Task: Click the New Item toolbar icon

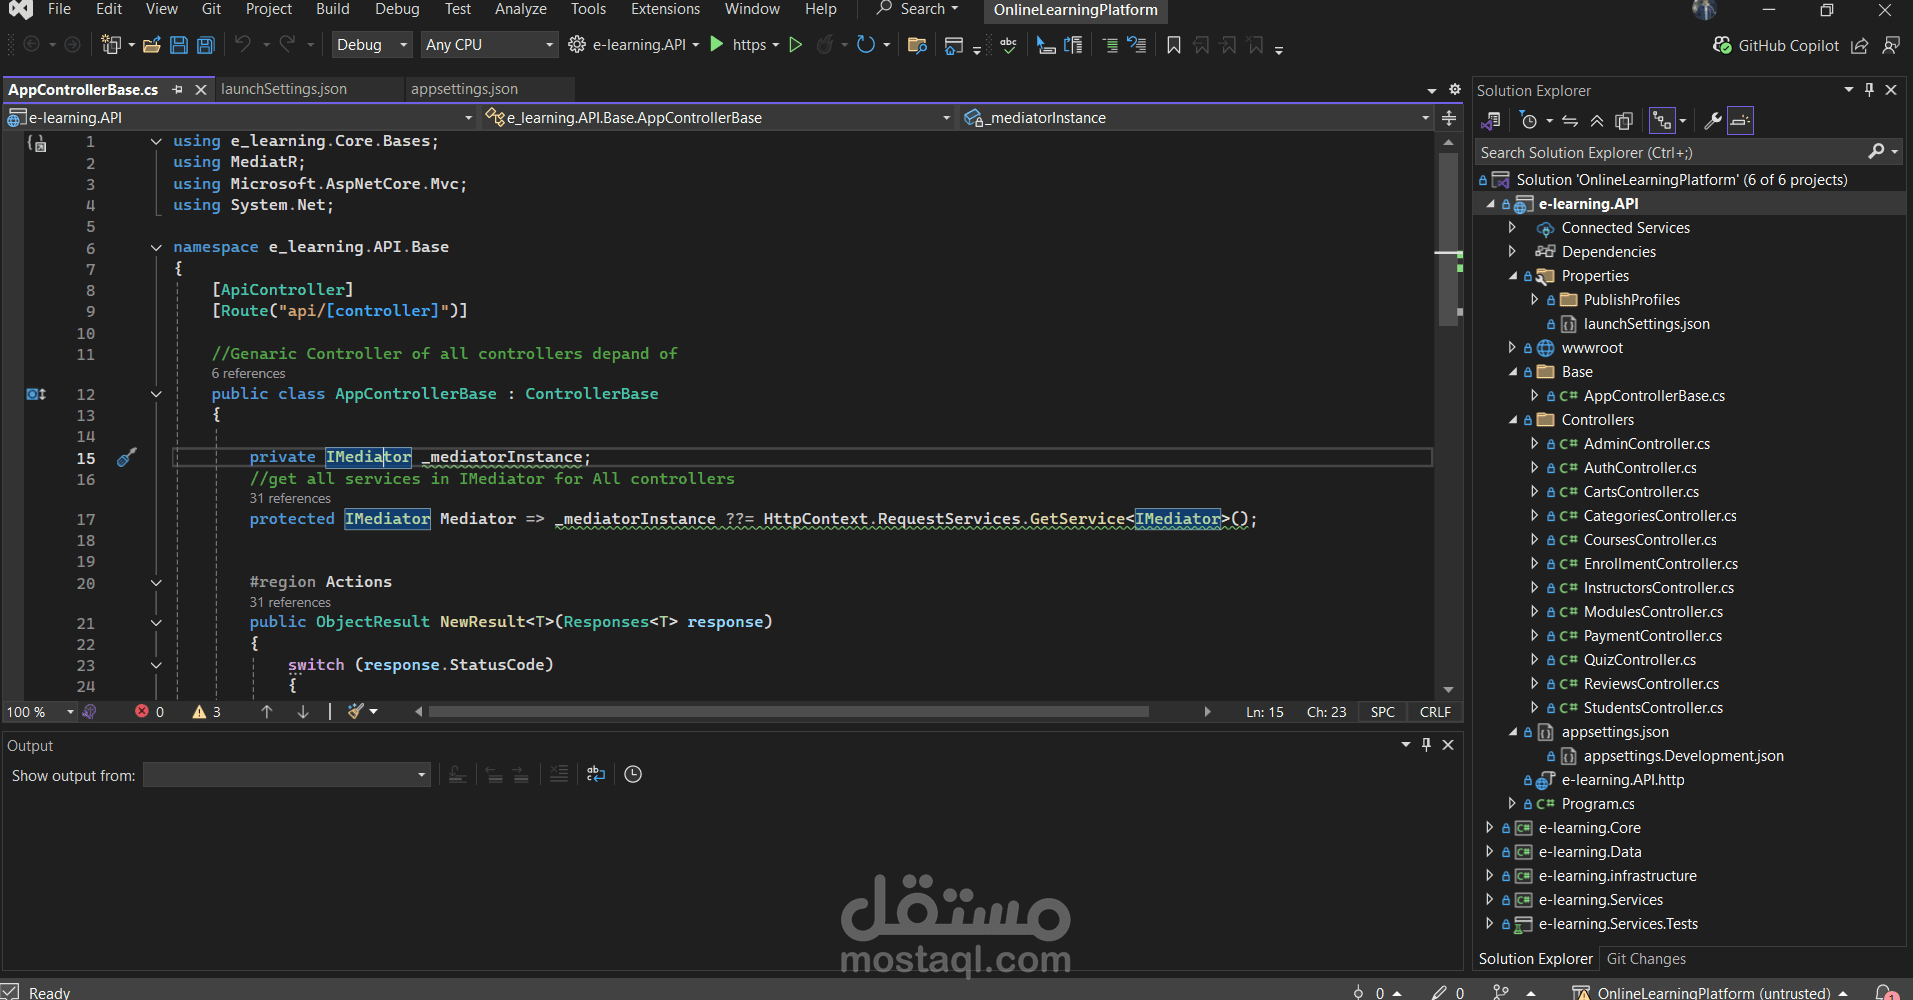Action: (111, 45)
